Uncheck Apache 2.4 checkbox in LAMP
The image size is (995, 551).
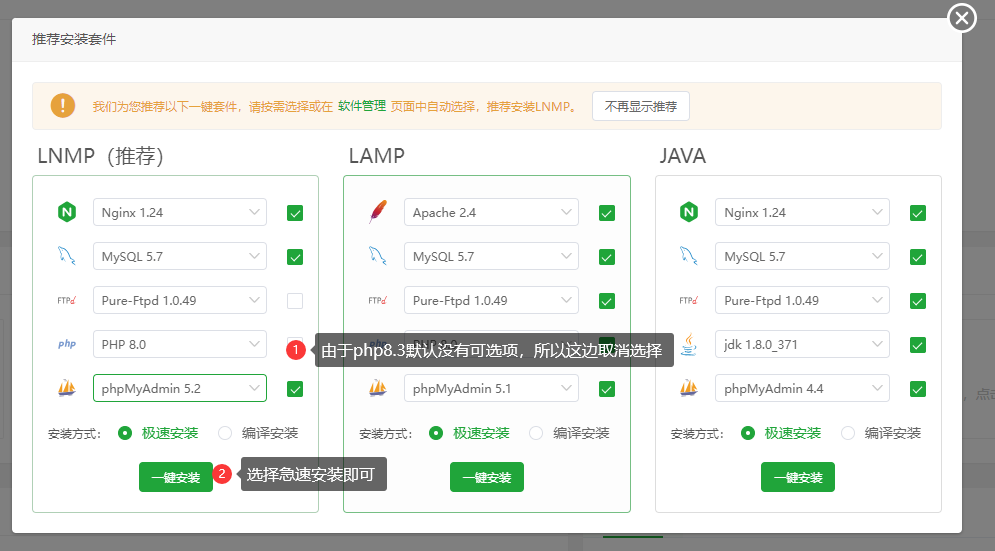pos(607,213)
